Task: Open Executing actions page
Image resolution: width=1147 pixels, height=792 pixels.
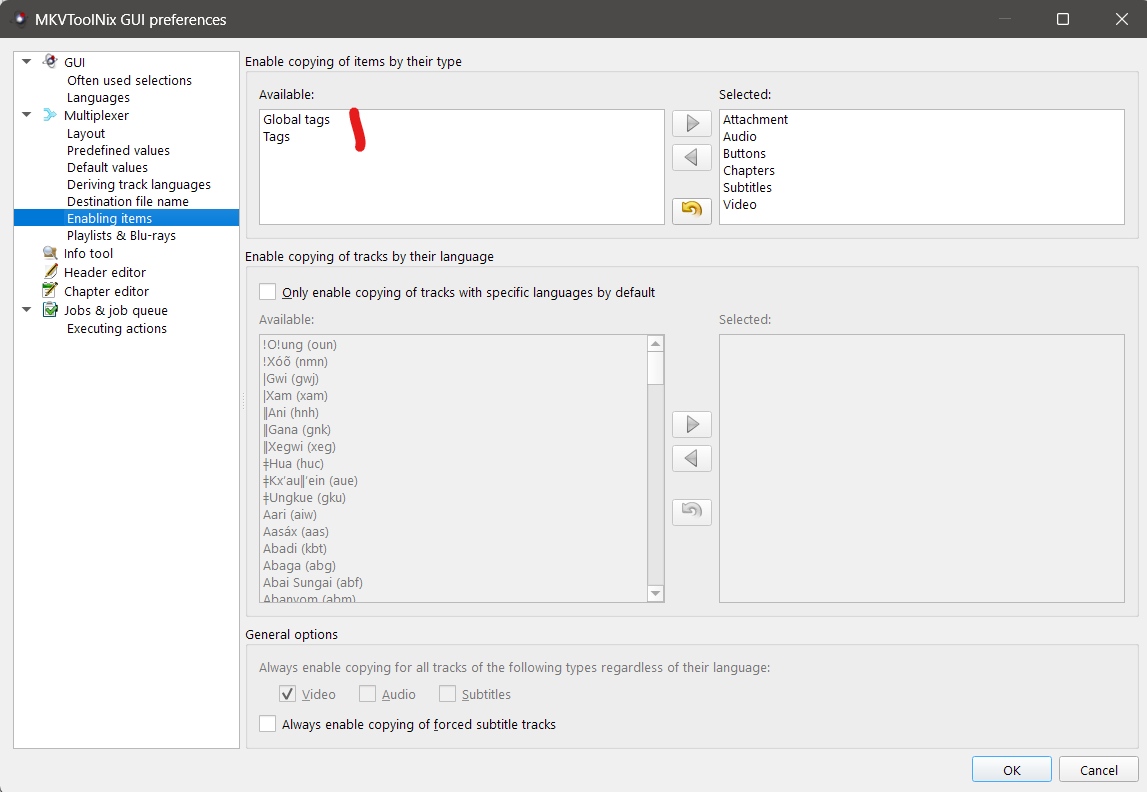Action: point(117,328)
